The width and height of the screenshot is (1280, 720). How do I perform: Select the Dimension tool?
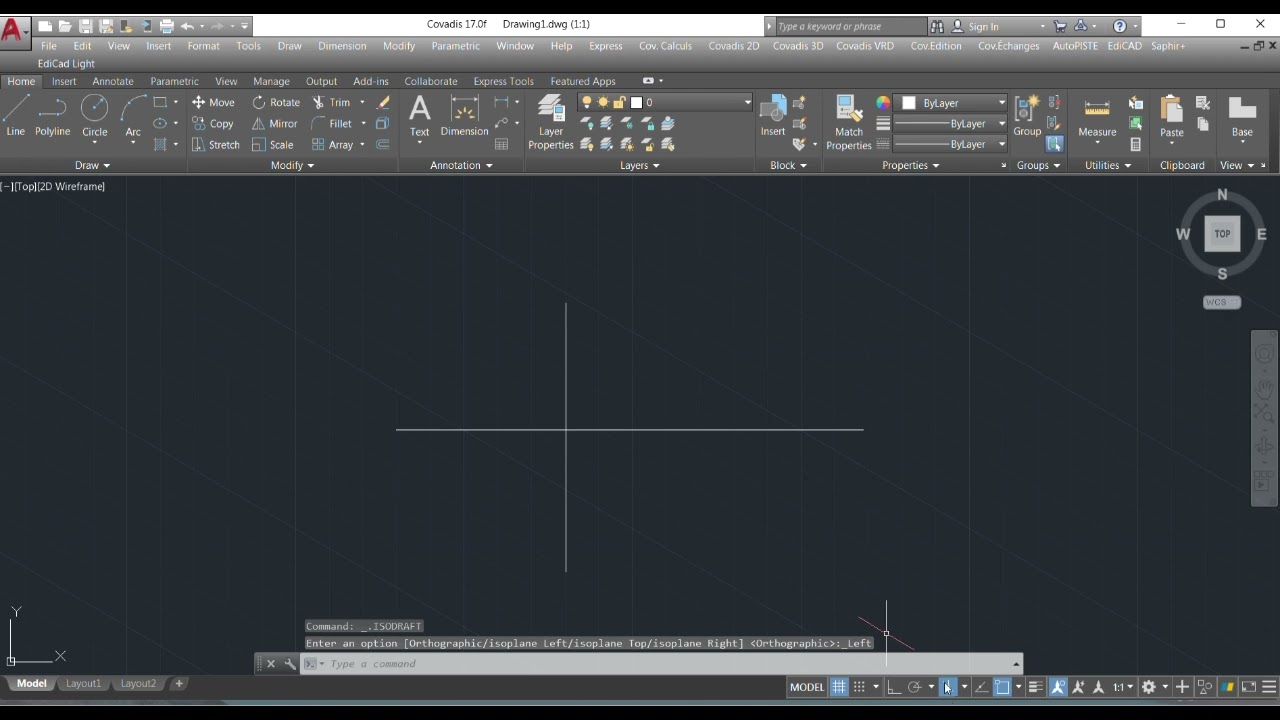(x=464, y=116)
